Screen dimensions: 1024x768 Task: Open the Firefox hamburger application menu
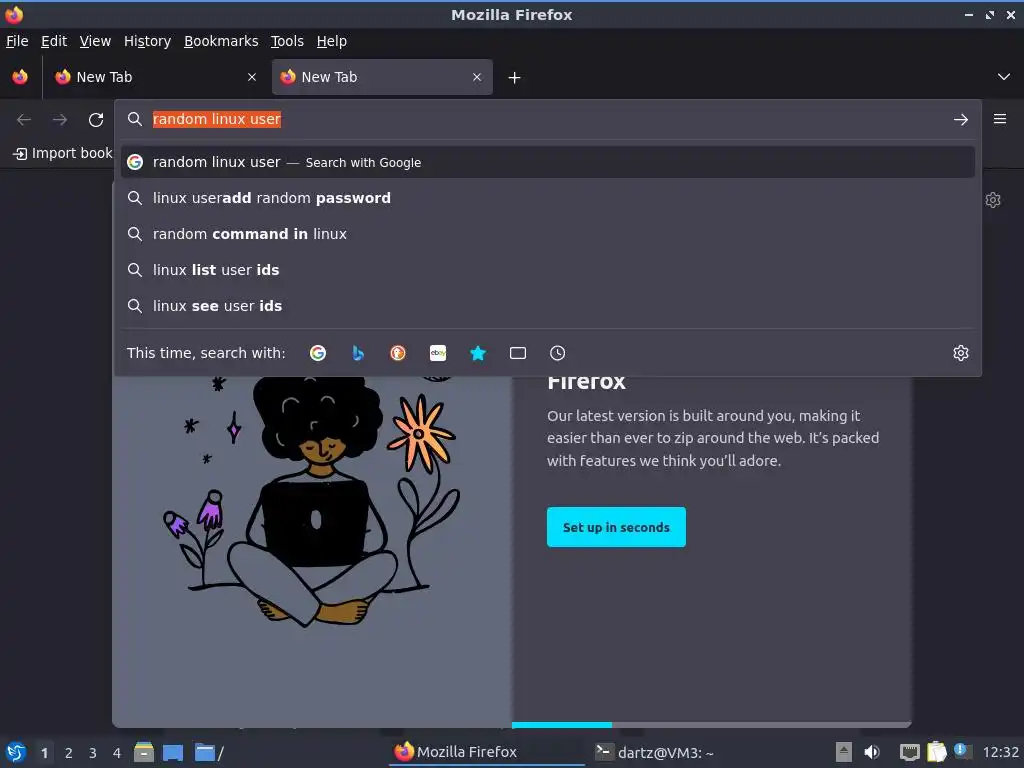pos(1000,119)
